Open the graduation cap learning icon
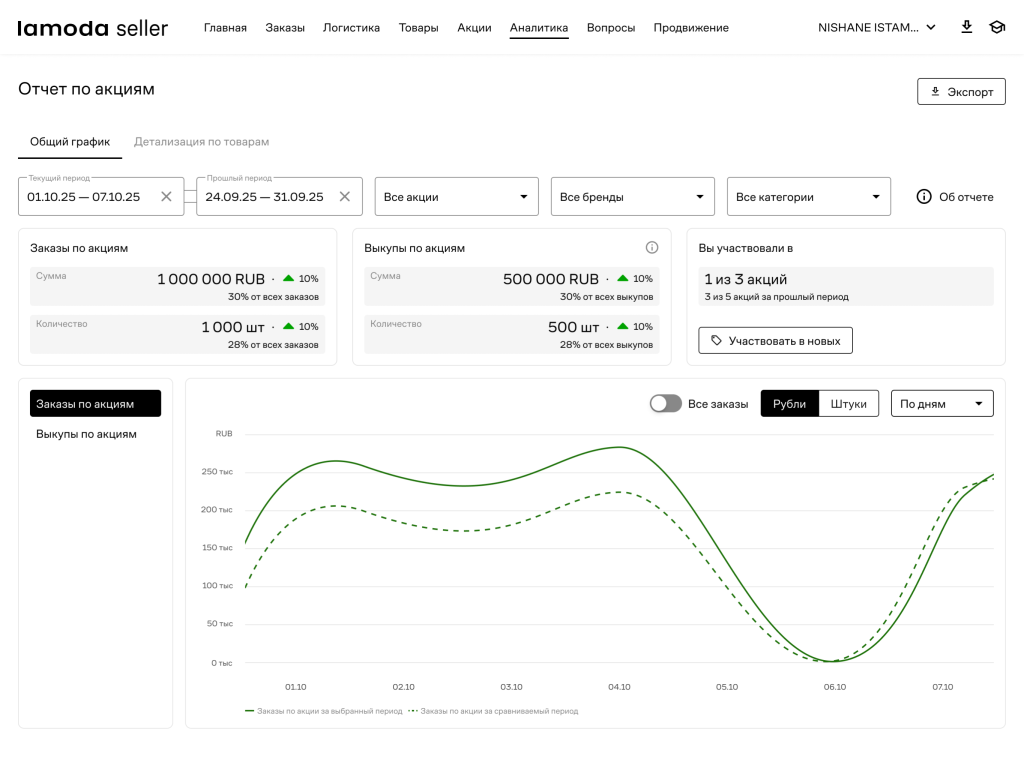The width and height of the screenshot is (1024, 768). pos(996,27)
